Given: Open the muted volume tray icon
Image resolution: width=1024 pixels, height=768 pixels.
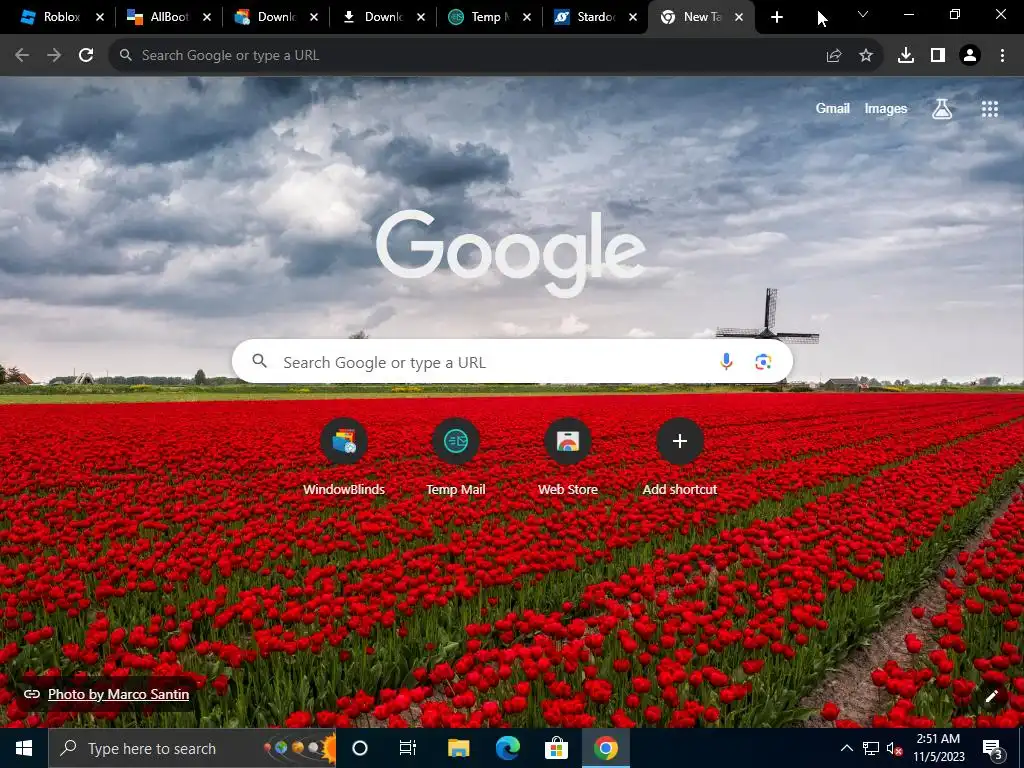Looking at the screenshot, I should coord(894,748).
